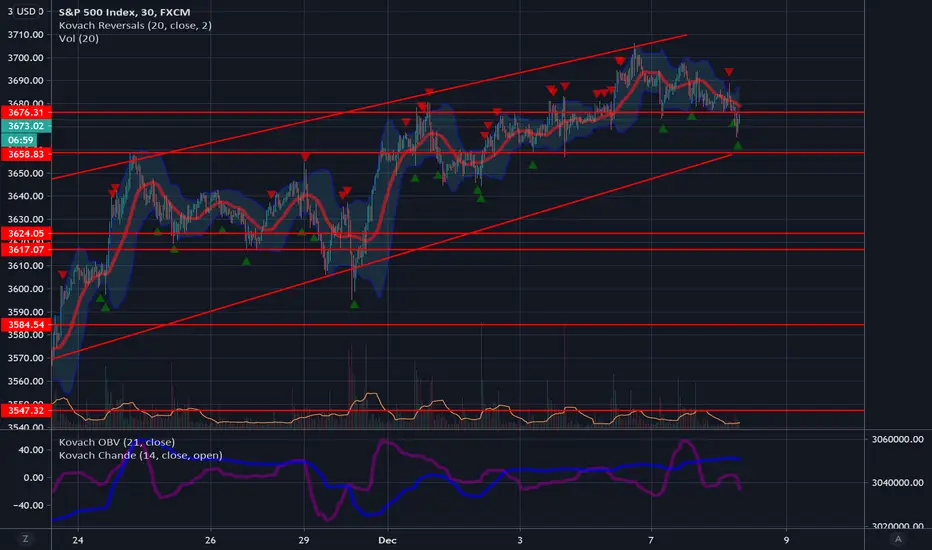
Task: Click the 3624.05 red price label
Action: pyautogui.click(x=26, y=233)
